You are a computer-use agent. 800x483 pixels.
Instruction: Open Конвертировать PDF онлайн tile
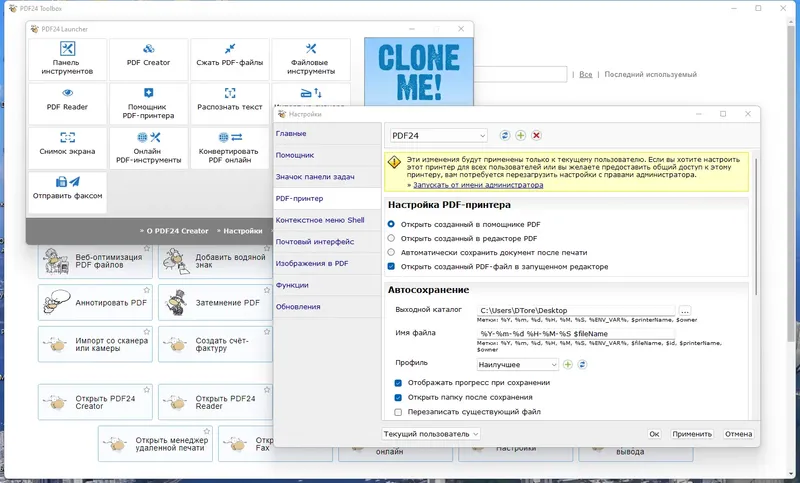pos(230,148)
